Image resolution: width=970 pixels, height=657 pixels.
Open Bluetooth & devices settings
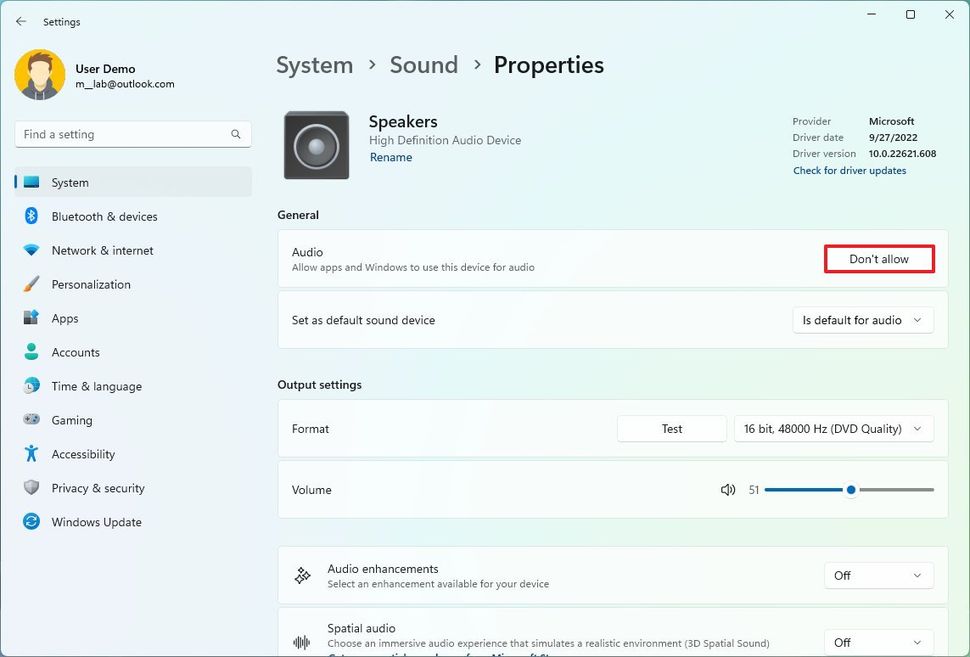[x=102, y=216]
